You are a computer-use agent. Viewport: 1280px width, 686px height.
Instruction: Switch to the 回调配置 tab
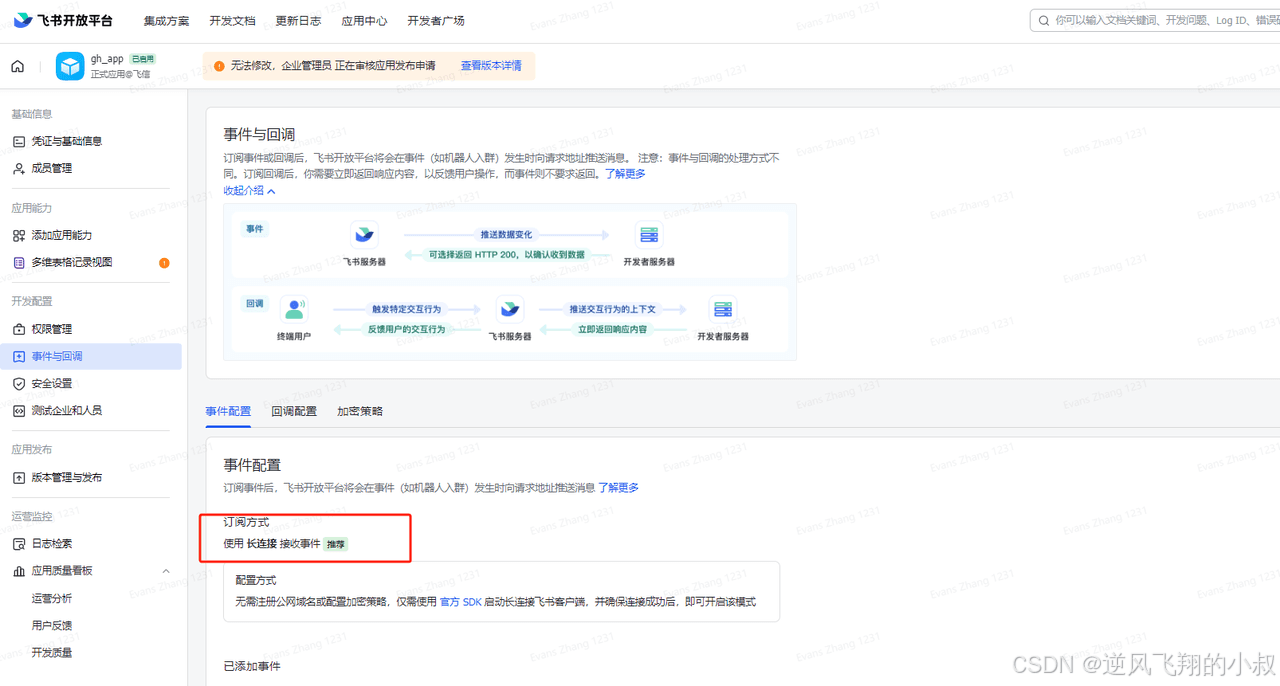pyautogui.click(x=294, y=411)
